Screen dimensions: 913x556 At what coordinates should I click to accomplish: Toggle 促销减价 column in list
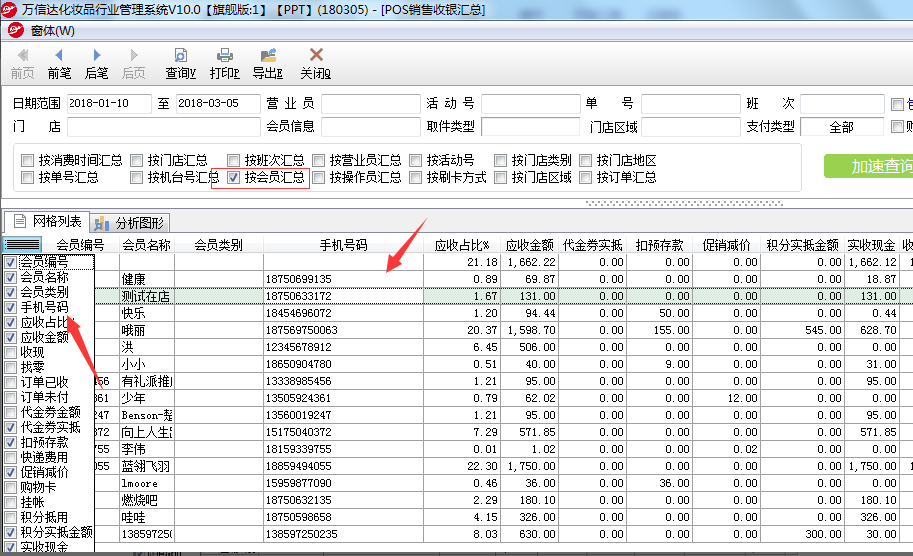click(10, 472)
